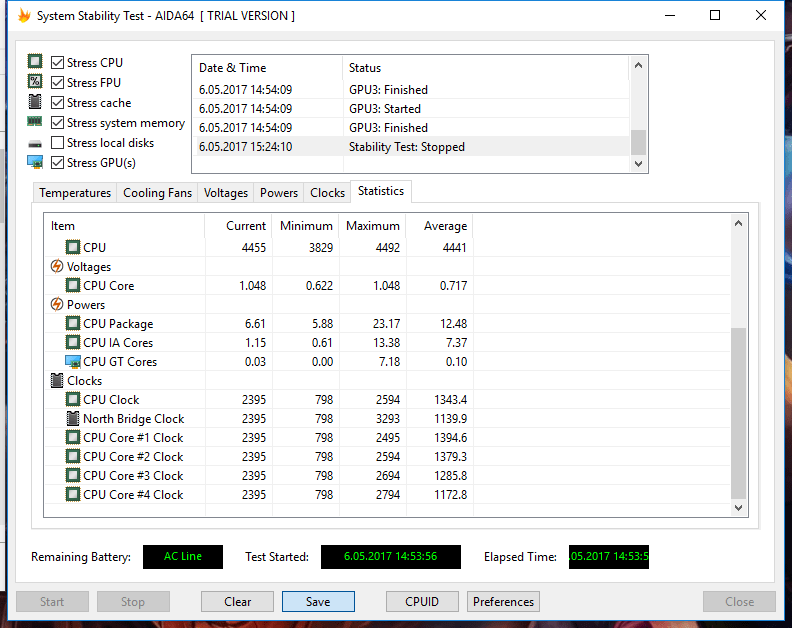792x628 pixels.
Task: Click the CPU Clock row icon
Action: click(x=73, y=400)
